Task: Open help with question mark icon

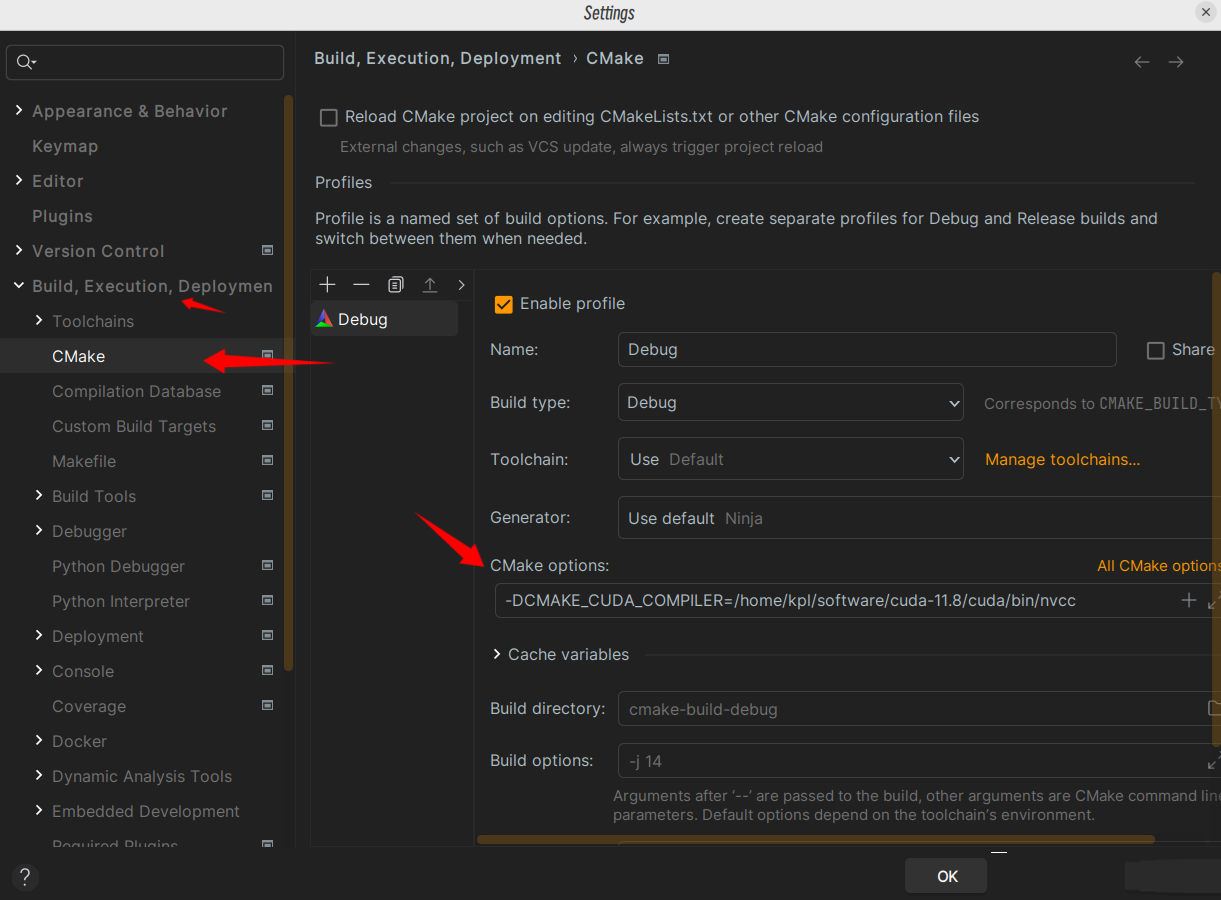Action: click(x=25, y=877)
